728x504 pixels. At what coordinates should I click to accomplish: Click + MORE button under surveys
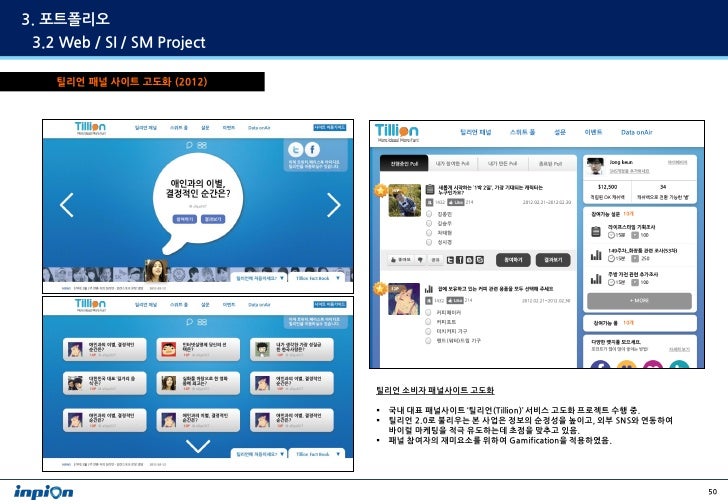(x=639, y=301)
